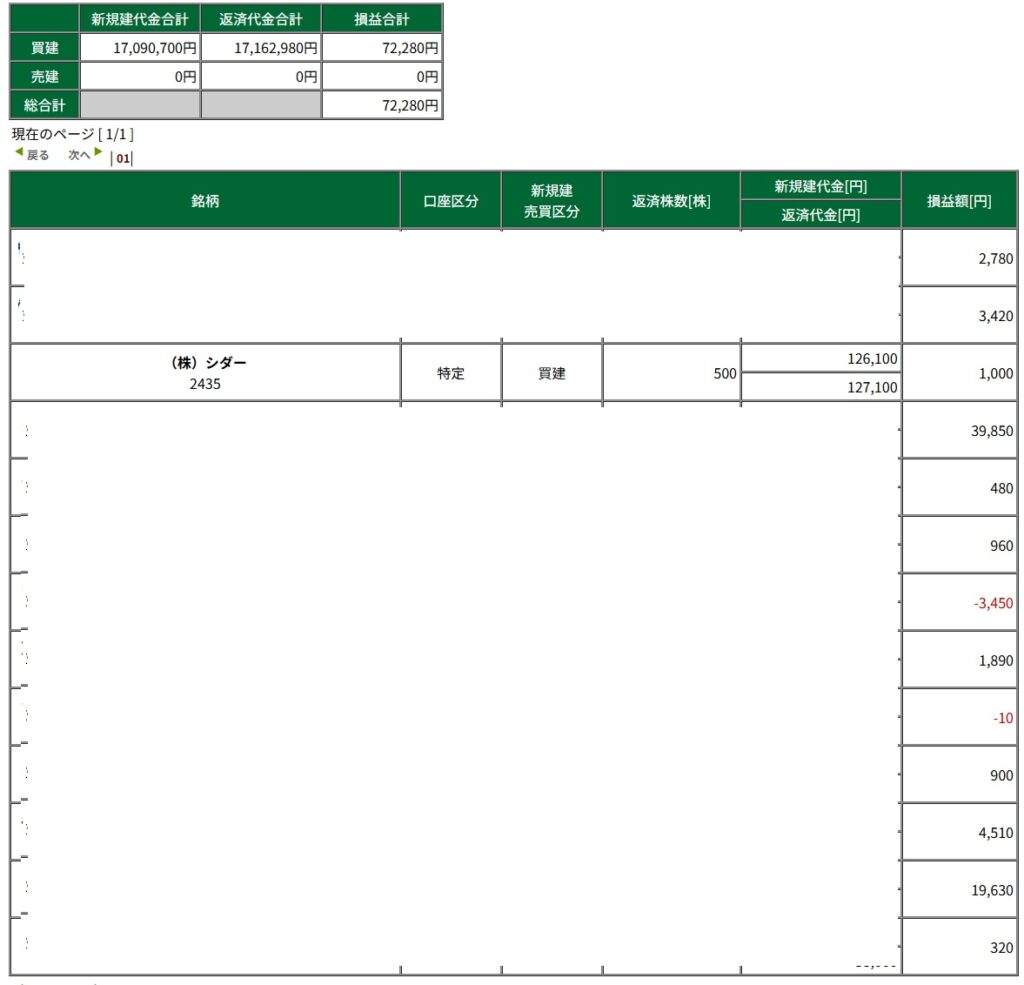Image resolution: width=1024 pixels, height=985 pixels.
Task: Click the 口座区分 column header
Action: (x=451, y=200)
